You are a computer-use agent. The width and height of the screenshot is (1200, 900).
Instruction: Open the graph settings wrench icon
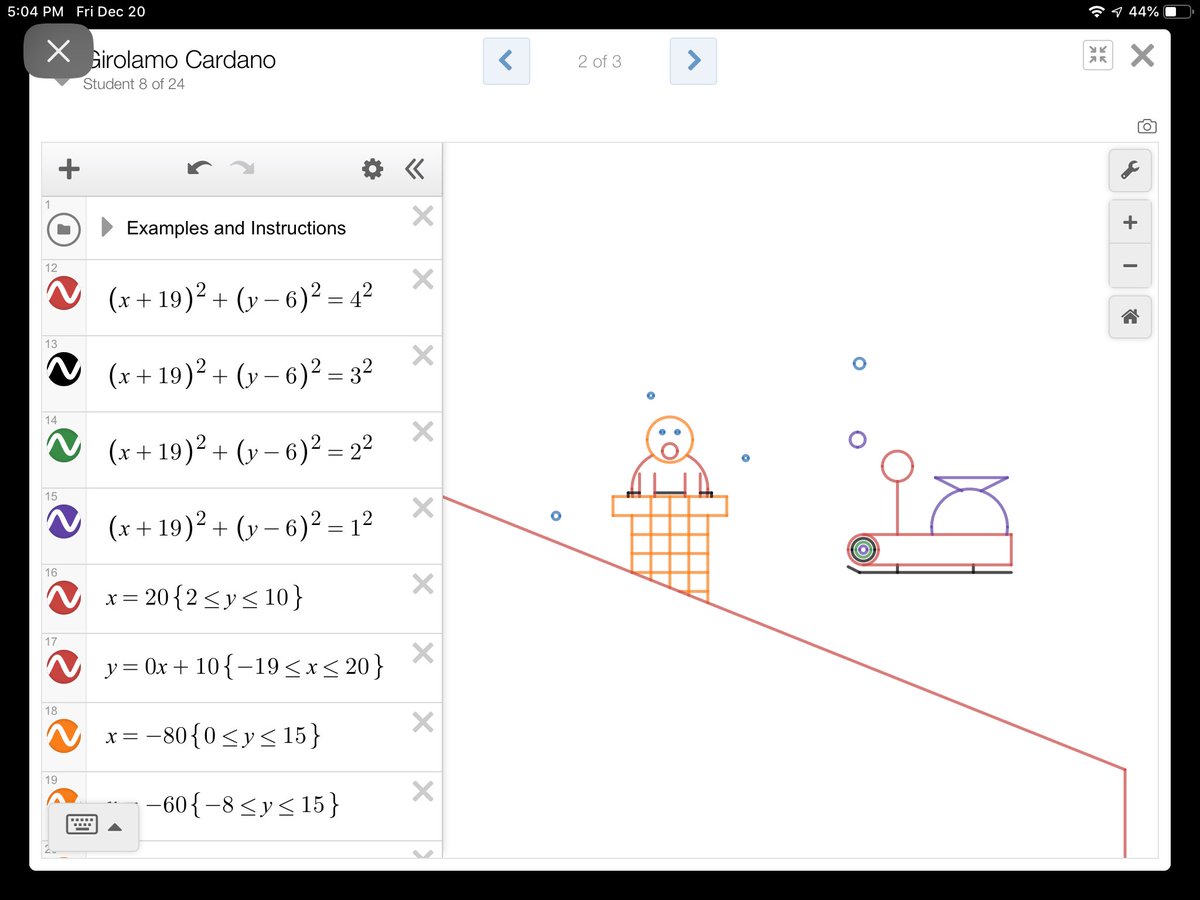(1129, 170)
